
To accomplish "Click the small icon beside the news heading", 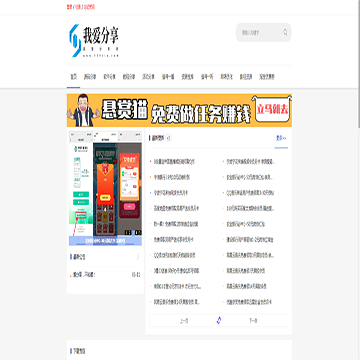I will point(168,138).
